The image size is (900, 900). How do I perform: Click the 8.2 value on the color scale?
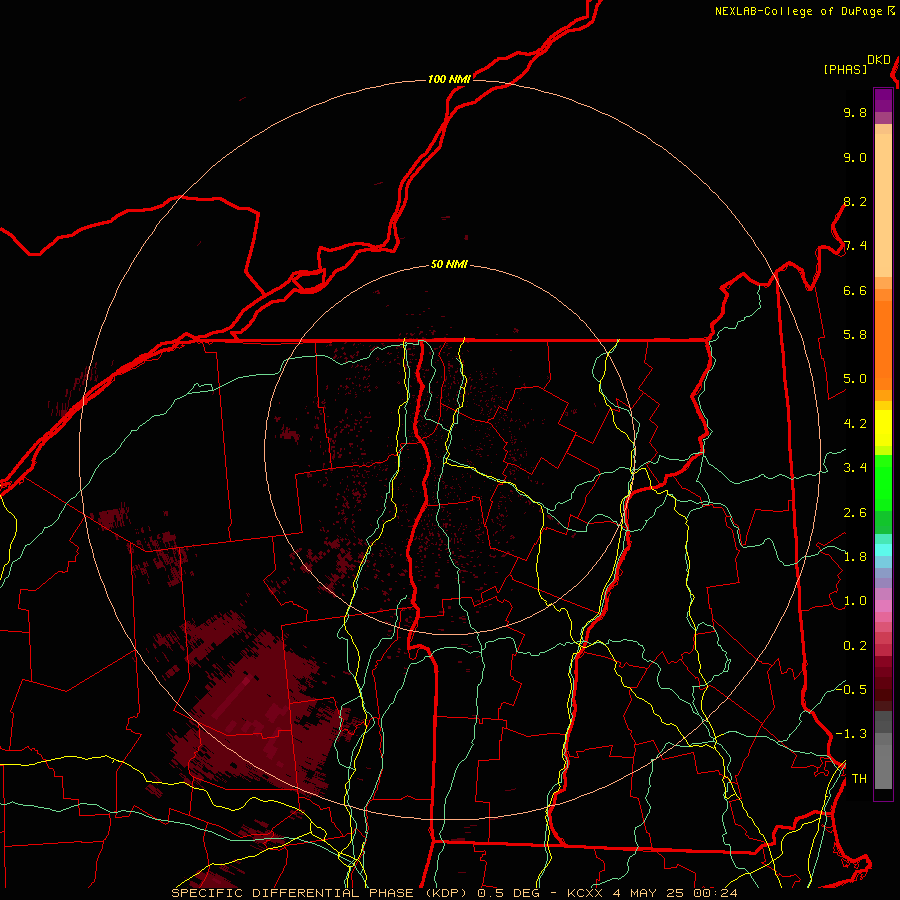coord(855,201)
